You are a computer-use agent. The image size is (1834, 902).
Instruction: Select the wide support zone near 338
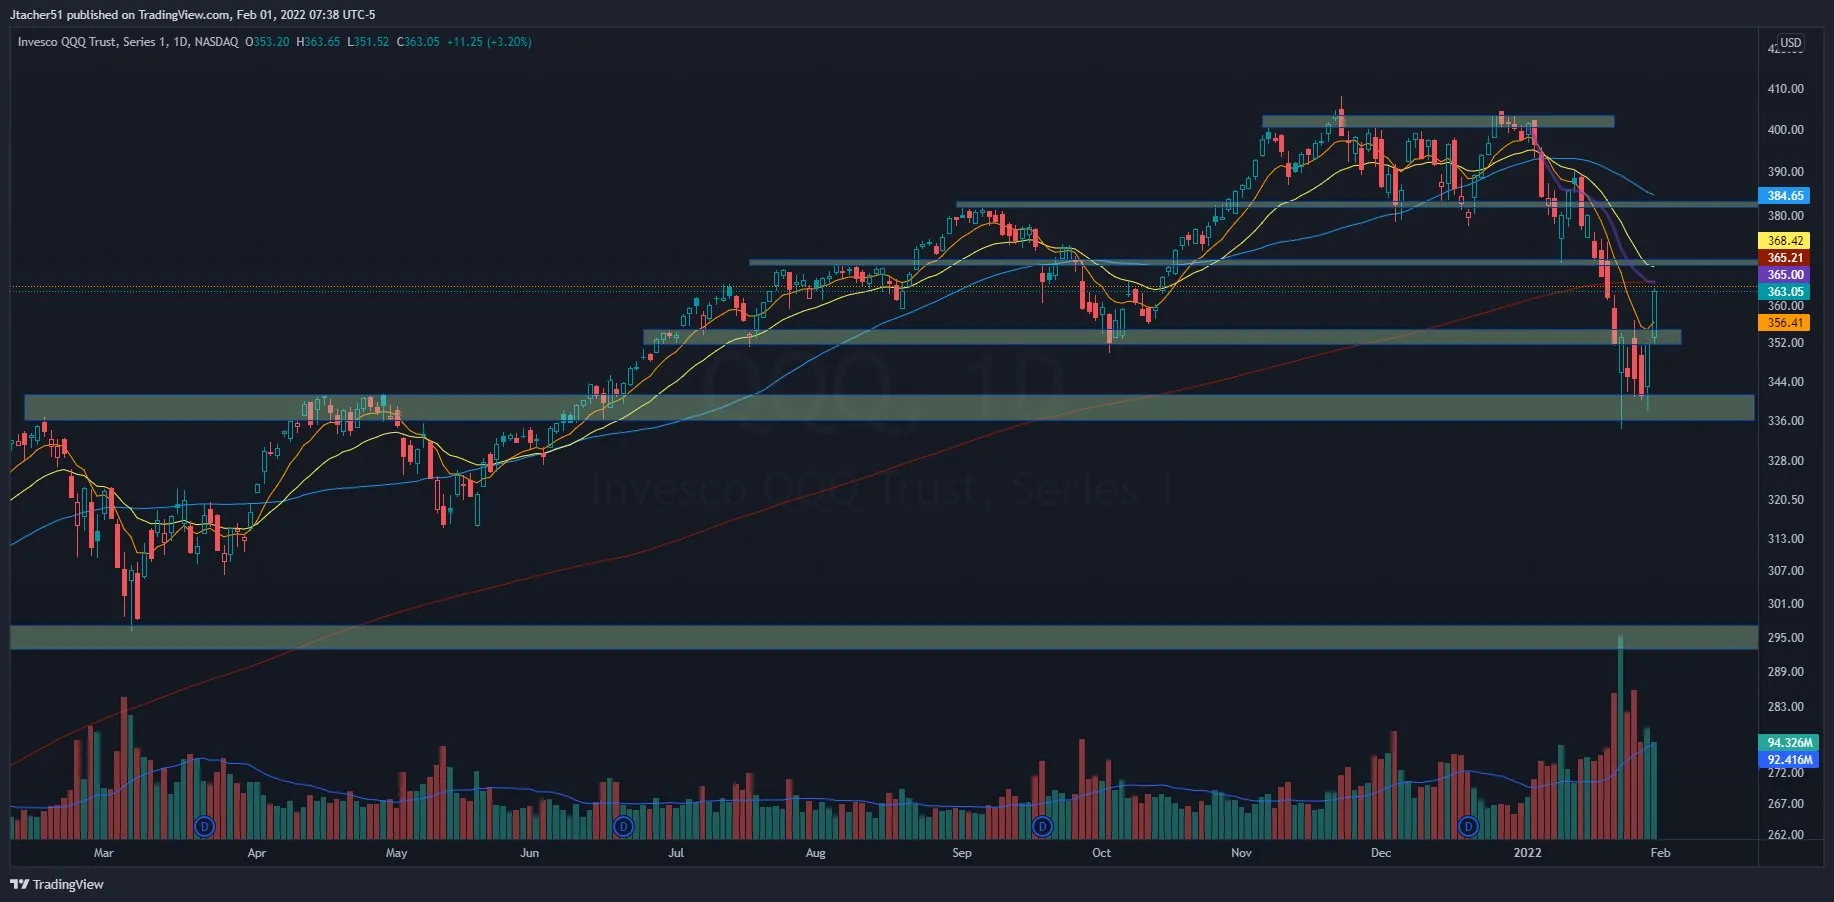(889, 407)
